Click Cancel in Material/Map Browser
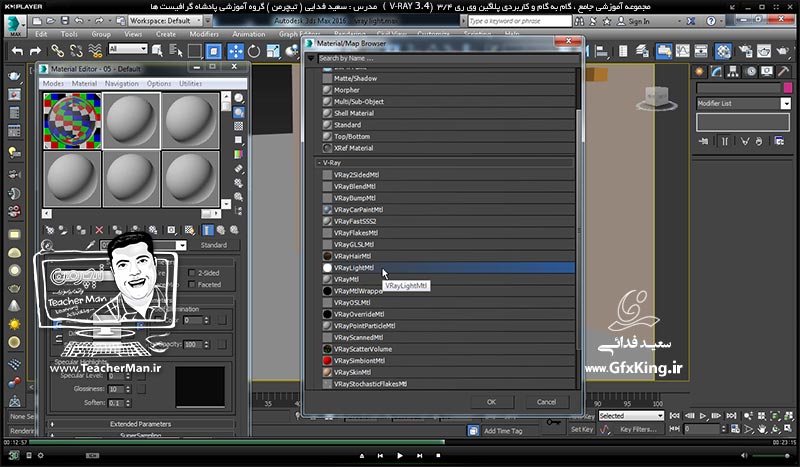The image size is (800, 467). coord(546,402)
